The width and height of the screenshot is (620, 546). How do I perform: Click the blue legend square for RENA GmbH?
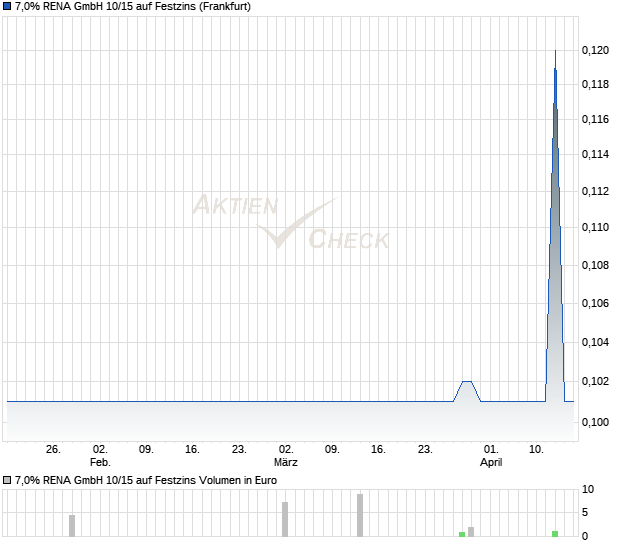[x=7, y=6]
